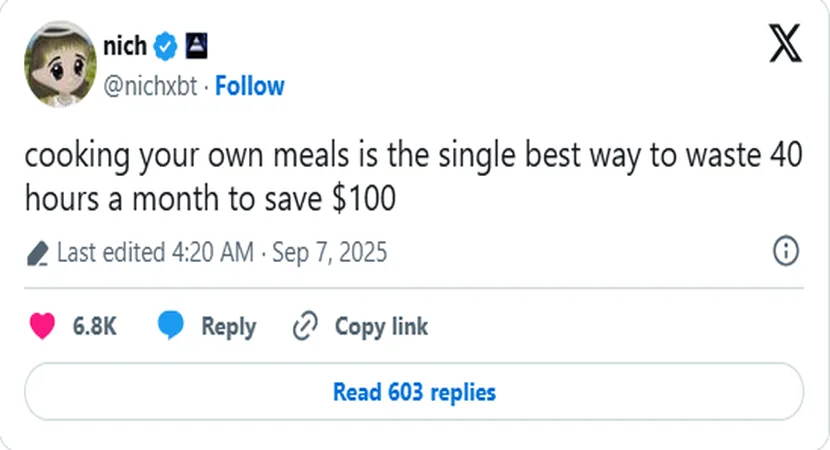Screen dimensions: 830x450
Task: Click the Reply label text
Action: 228,326
